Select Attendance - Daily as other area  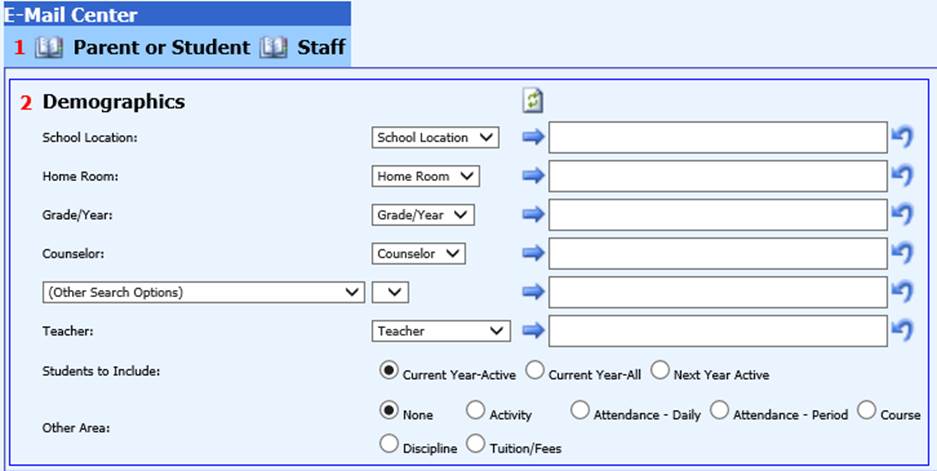[580, 411]
